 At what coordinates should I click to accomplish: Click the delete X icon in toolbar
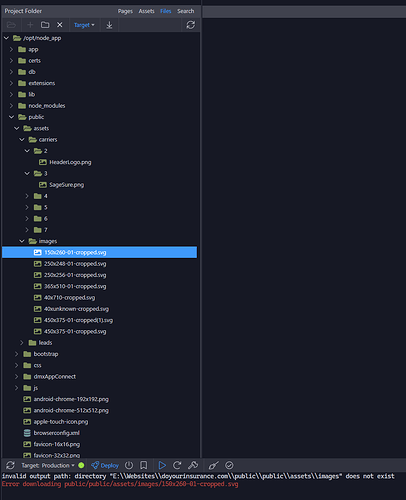[60, 25]
